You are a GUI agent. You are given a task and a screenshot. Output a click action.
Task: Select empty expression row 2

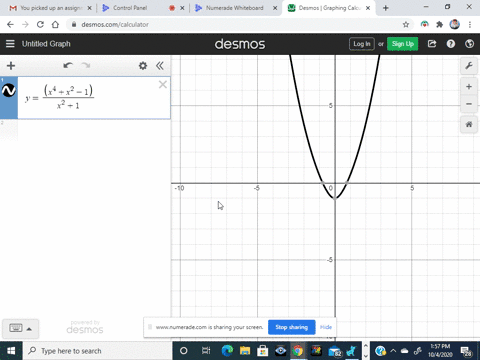click(x=85, y=130)
